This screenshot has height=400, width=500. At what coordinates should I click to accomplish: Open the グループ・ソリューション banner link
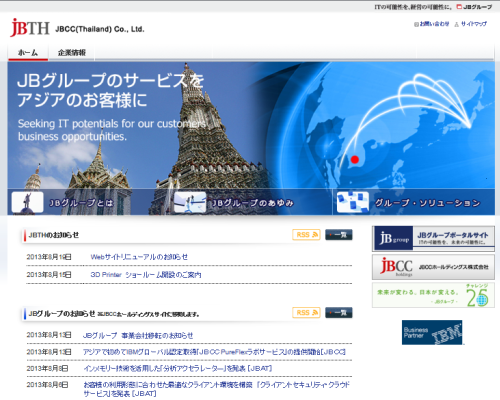click(x=428, y=203)
